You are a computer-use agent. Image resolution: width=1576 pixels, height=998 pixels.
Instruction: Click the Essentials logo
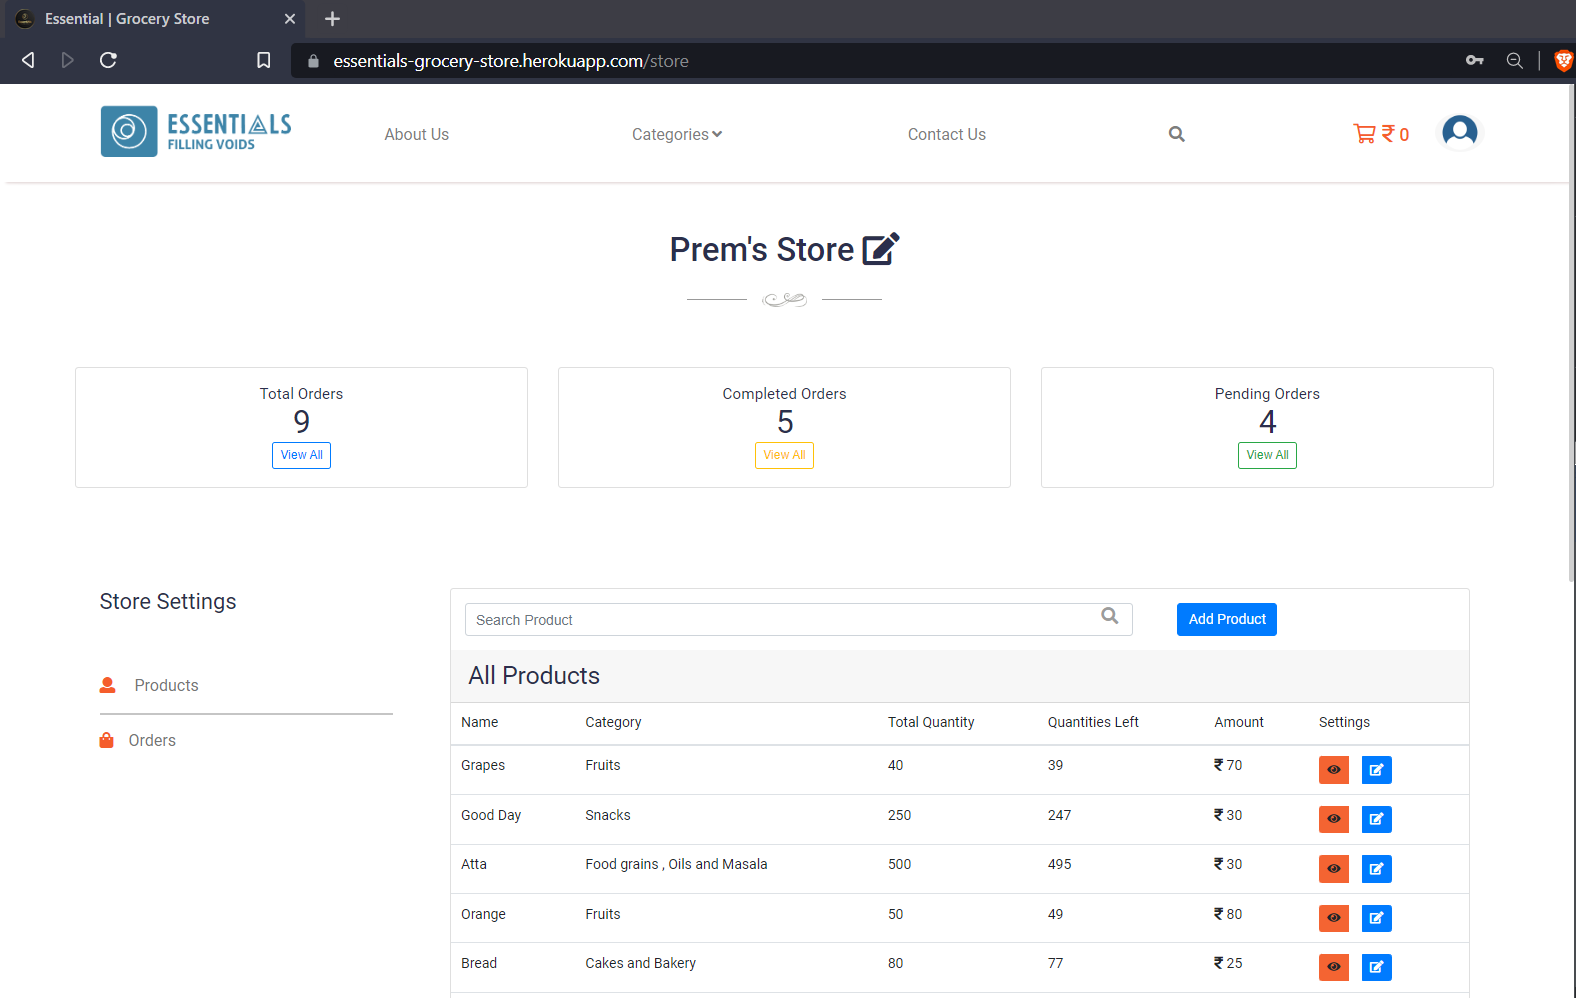pos(196,131)
